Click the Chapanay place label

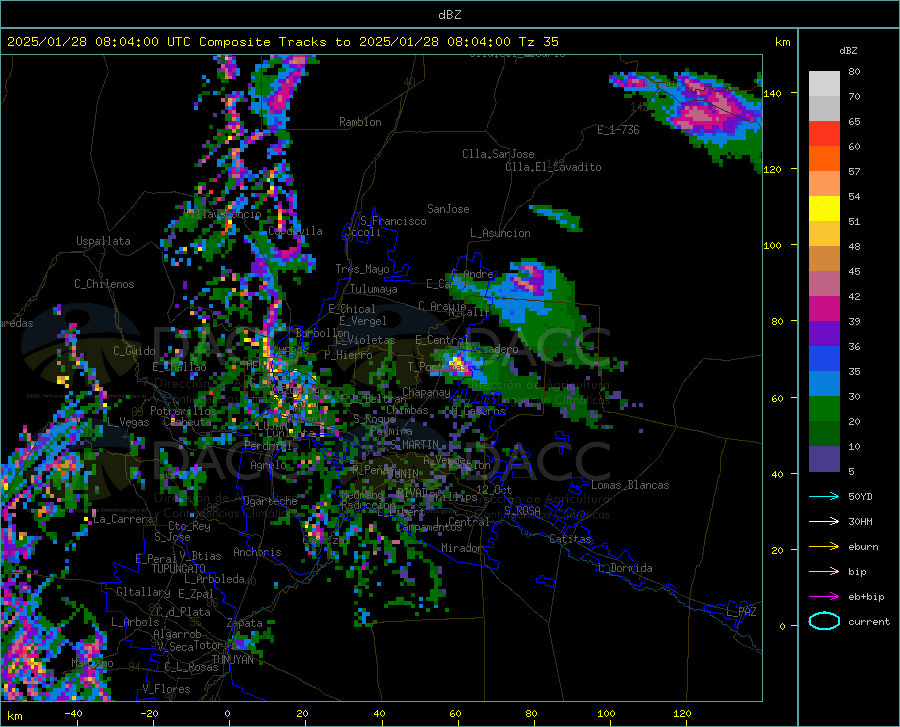tap(426, 392)
